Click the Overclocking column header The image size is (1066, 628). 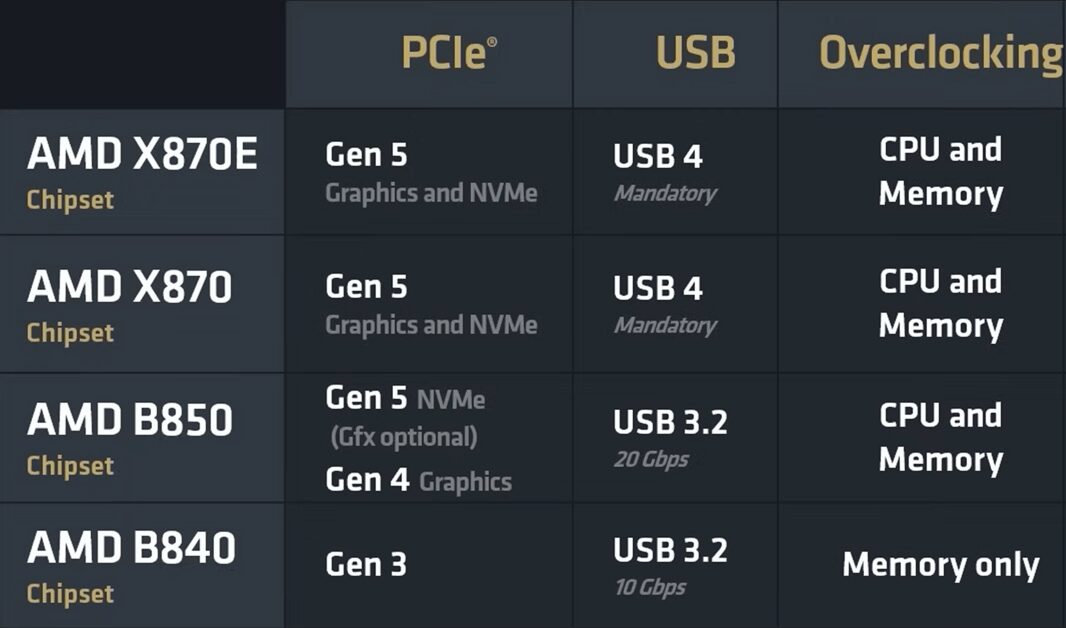(x=940, y=53)
